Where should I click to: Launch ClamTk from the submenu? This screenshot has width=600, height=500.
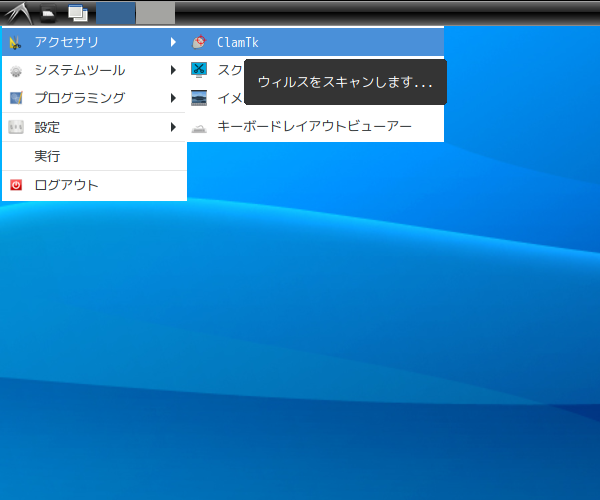(x=315, y=42)
